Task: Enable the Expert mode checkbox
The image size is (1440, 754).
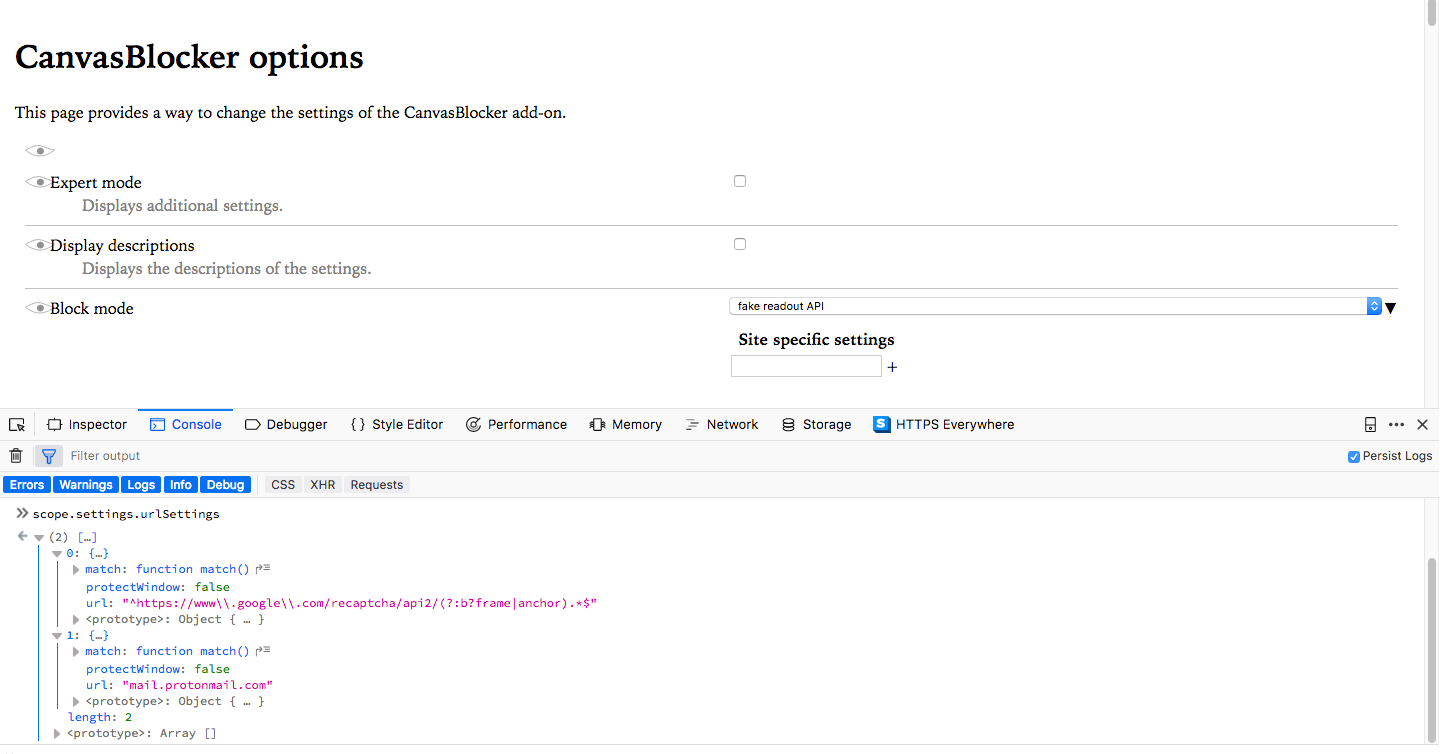Action: (x=740, y=181)
